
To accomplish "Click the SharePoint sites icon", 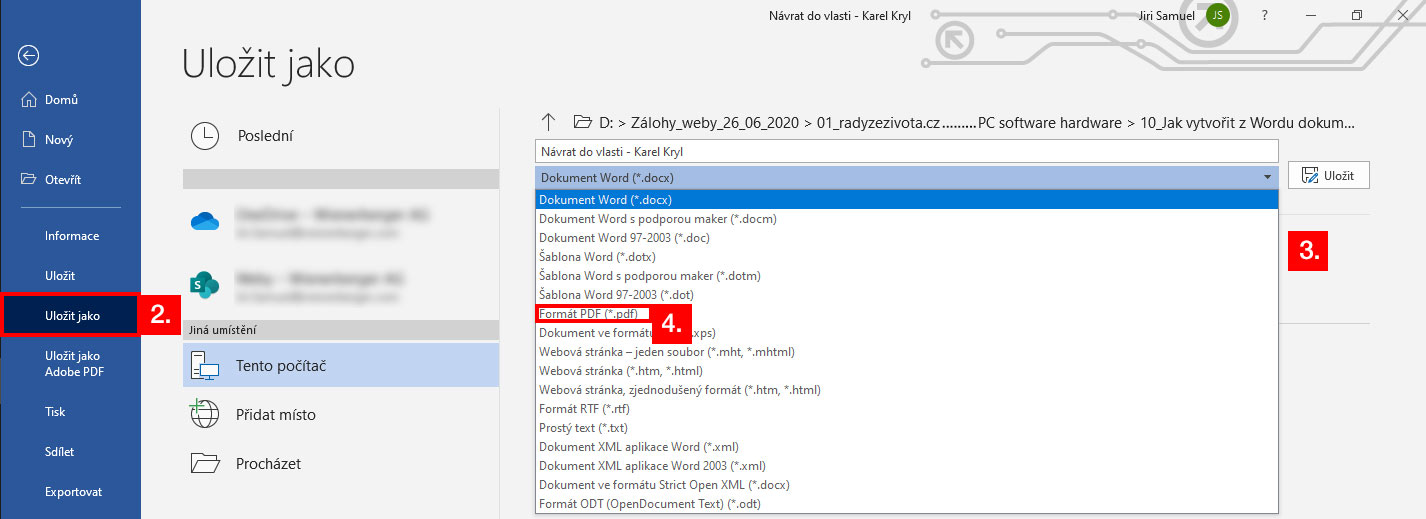I will [x=205, y=283].
